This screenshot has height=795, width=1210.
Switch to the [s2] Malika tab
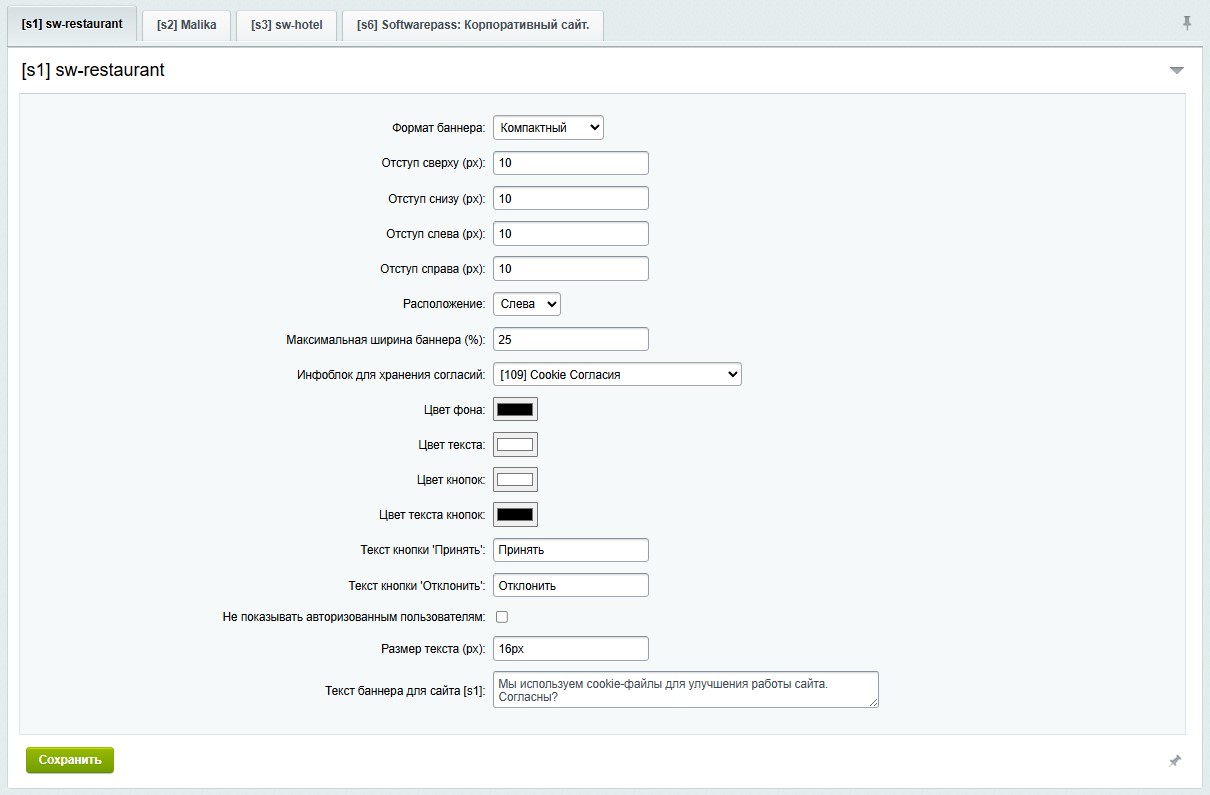tap(186, 25)
